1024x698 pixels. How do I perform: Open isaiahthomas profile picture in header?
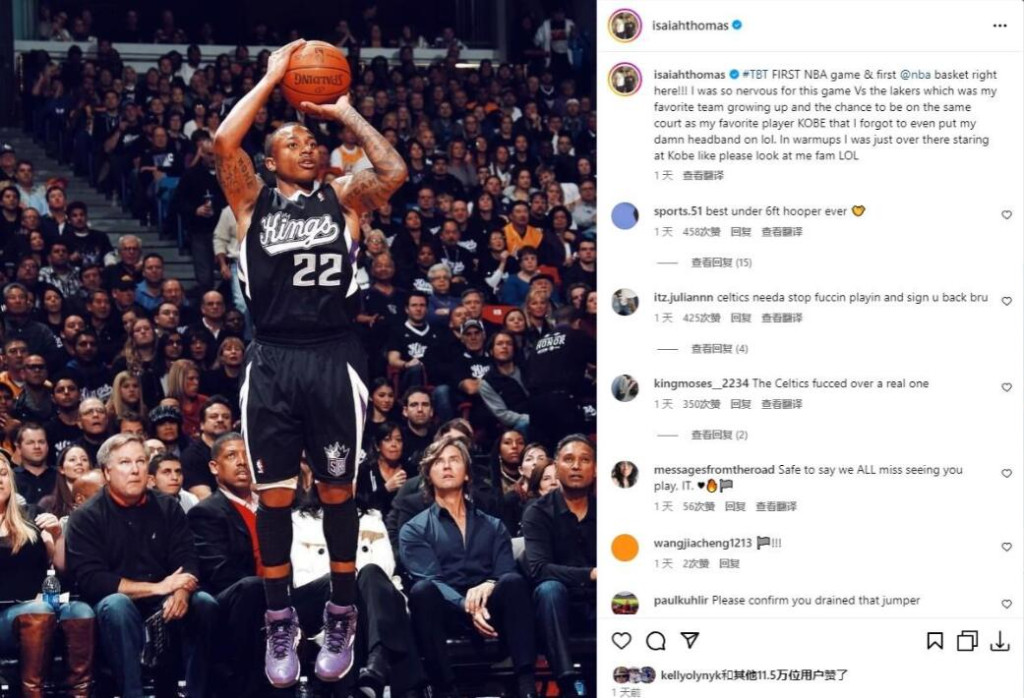click(625, 25)
